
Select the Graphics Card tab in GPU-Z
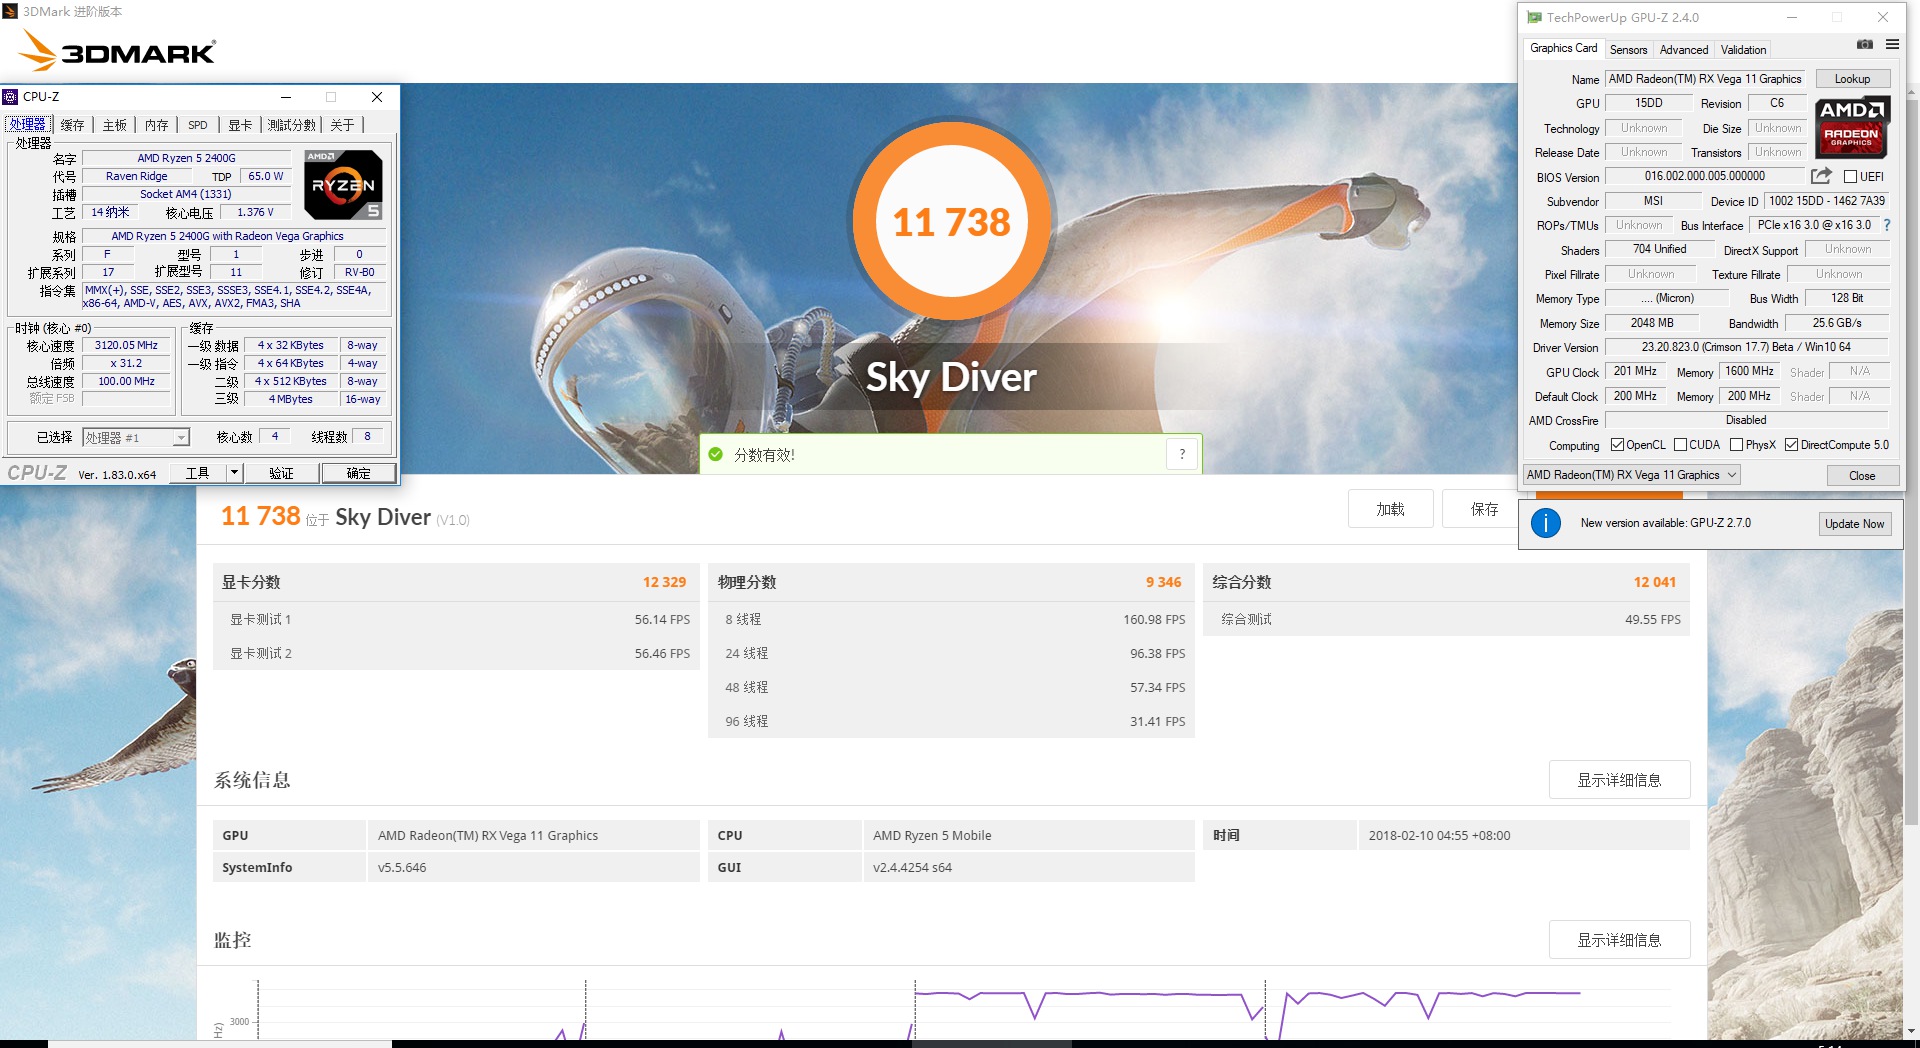pyautogui.click(x=1564, y=48)
